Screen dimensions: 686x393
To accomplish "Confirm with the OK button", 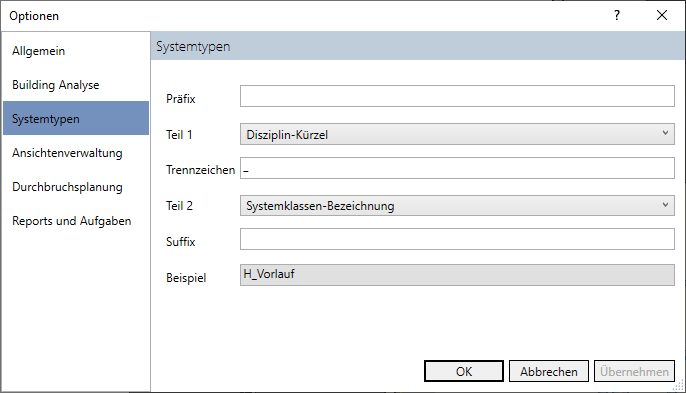I will [x=464, y=371].
